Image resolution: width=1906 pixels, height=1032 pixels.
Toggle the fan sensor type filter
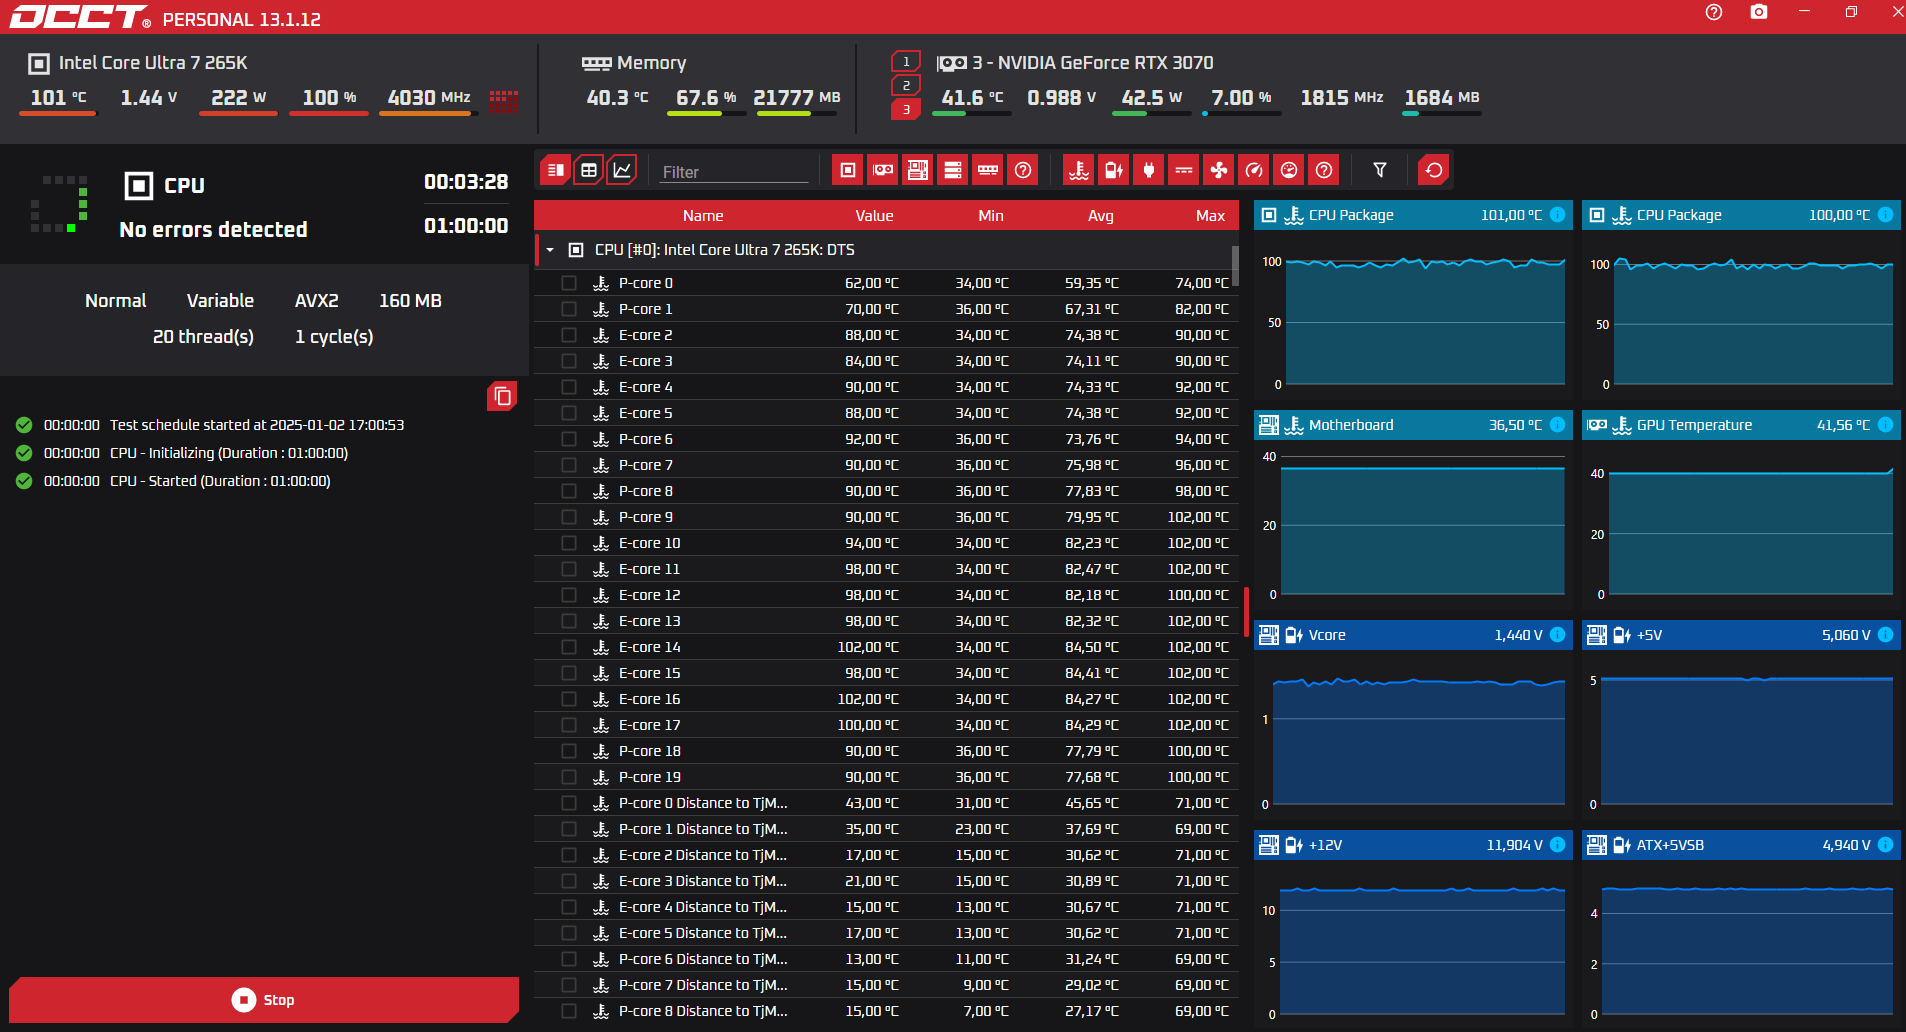(x=1219, y=170)
